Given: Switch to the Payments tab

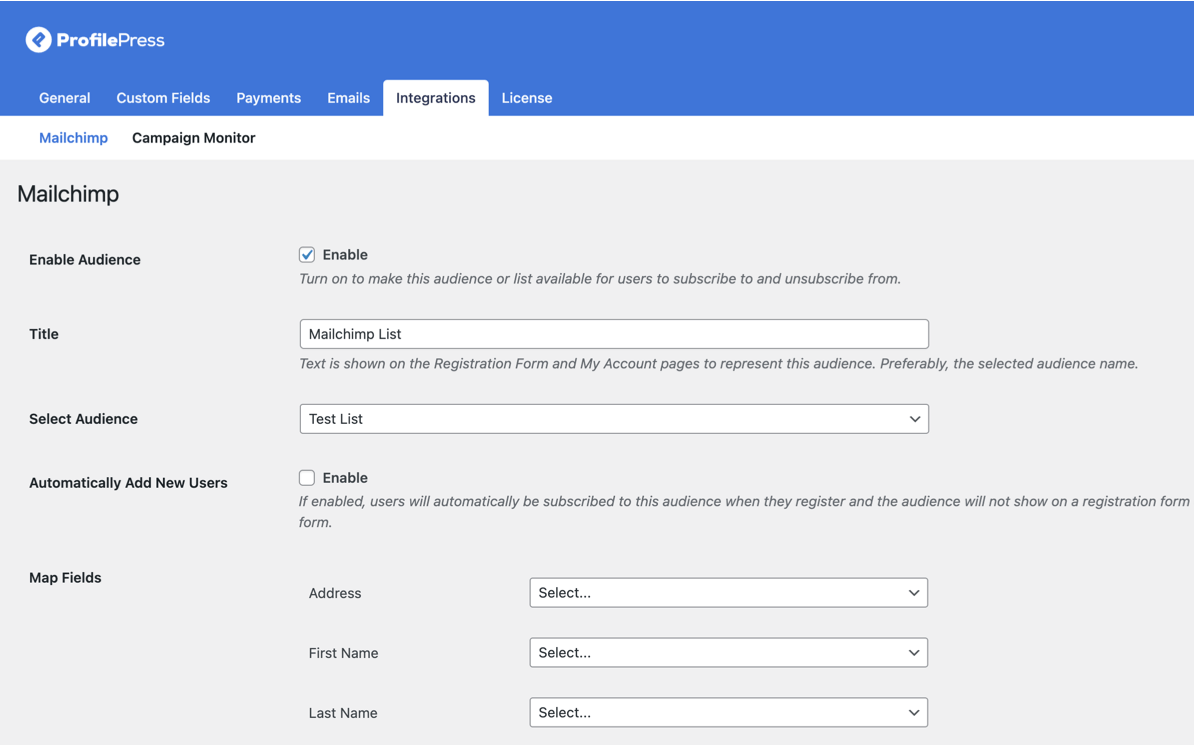Looking at the screenshot, I should pos(268,97).
